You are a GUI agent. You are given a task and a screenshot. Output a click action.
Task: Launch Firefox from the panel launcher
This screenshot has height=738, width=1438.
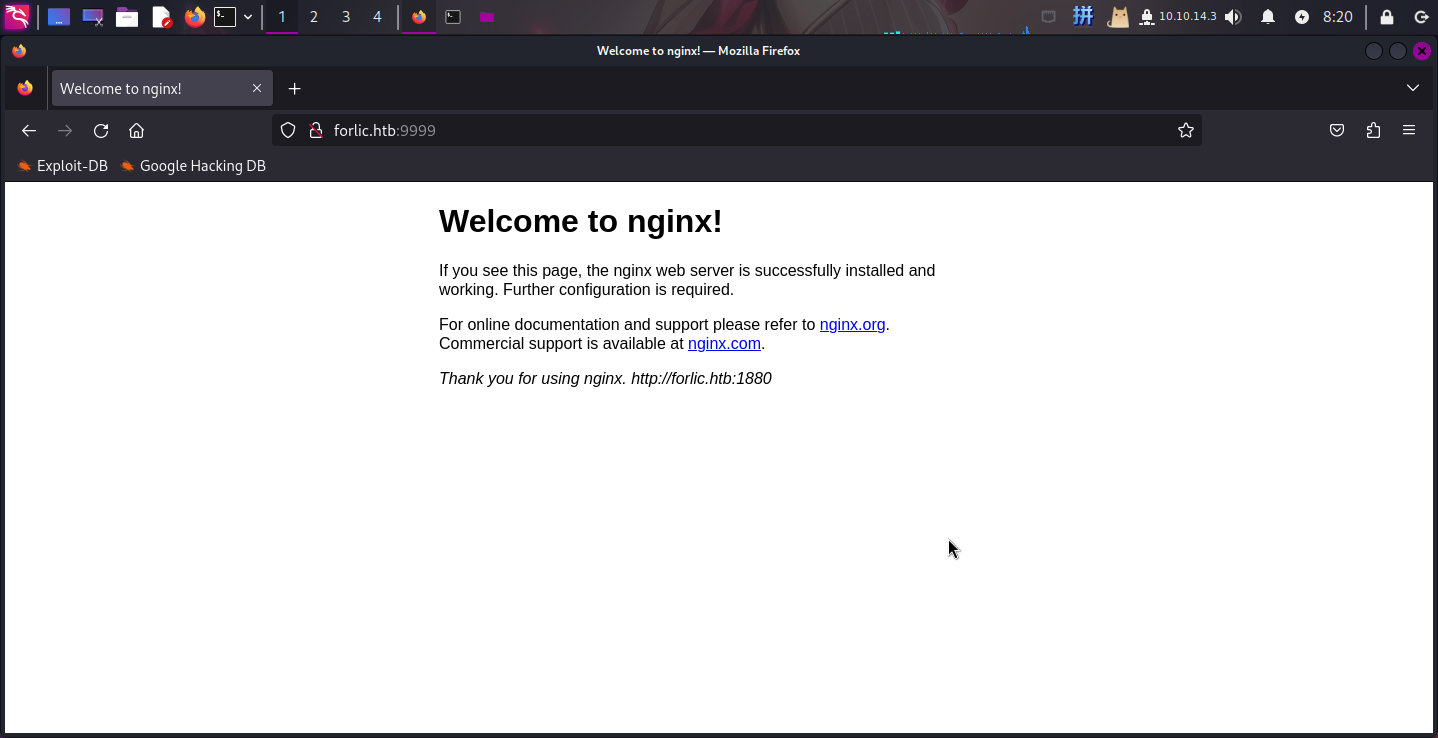[x=194, y=17]
